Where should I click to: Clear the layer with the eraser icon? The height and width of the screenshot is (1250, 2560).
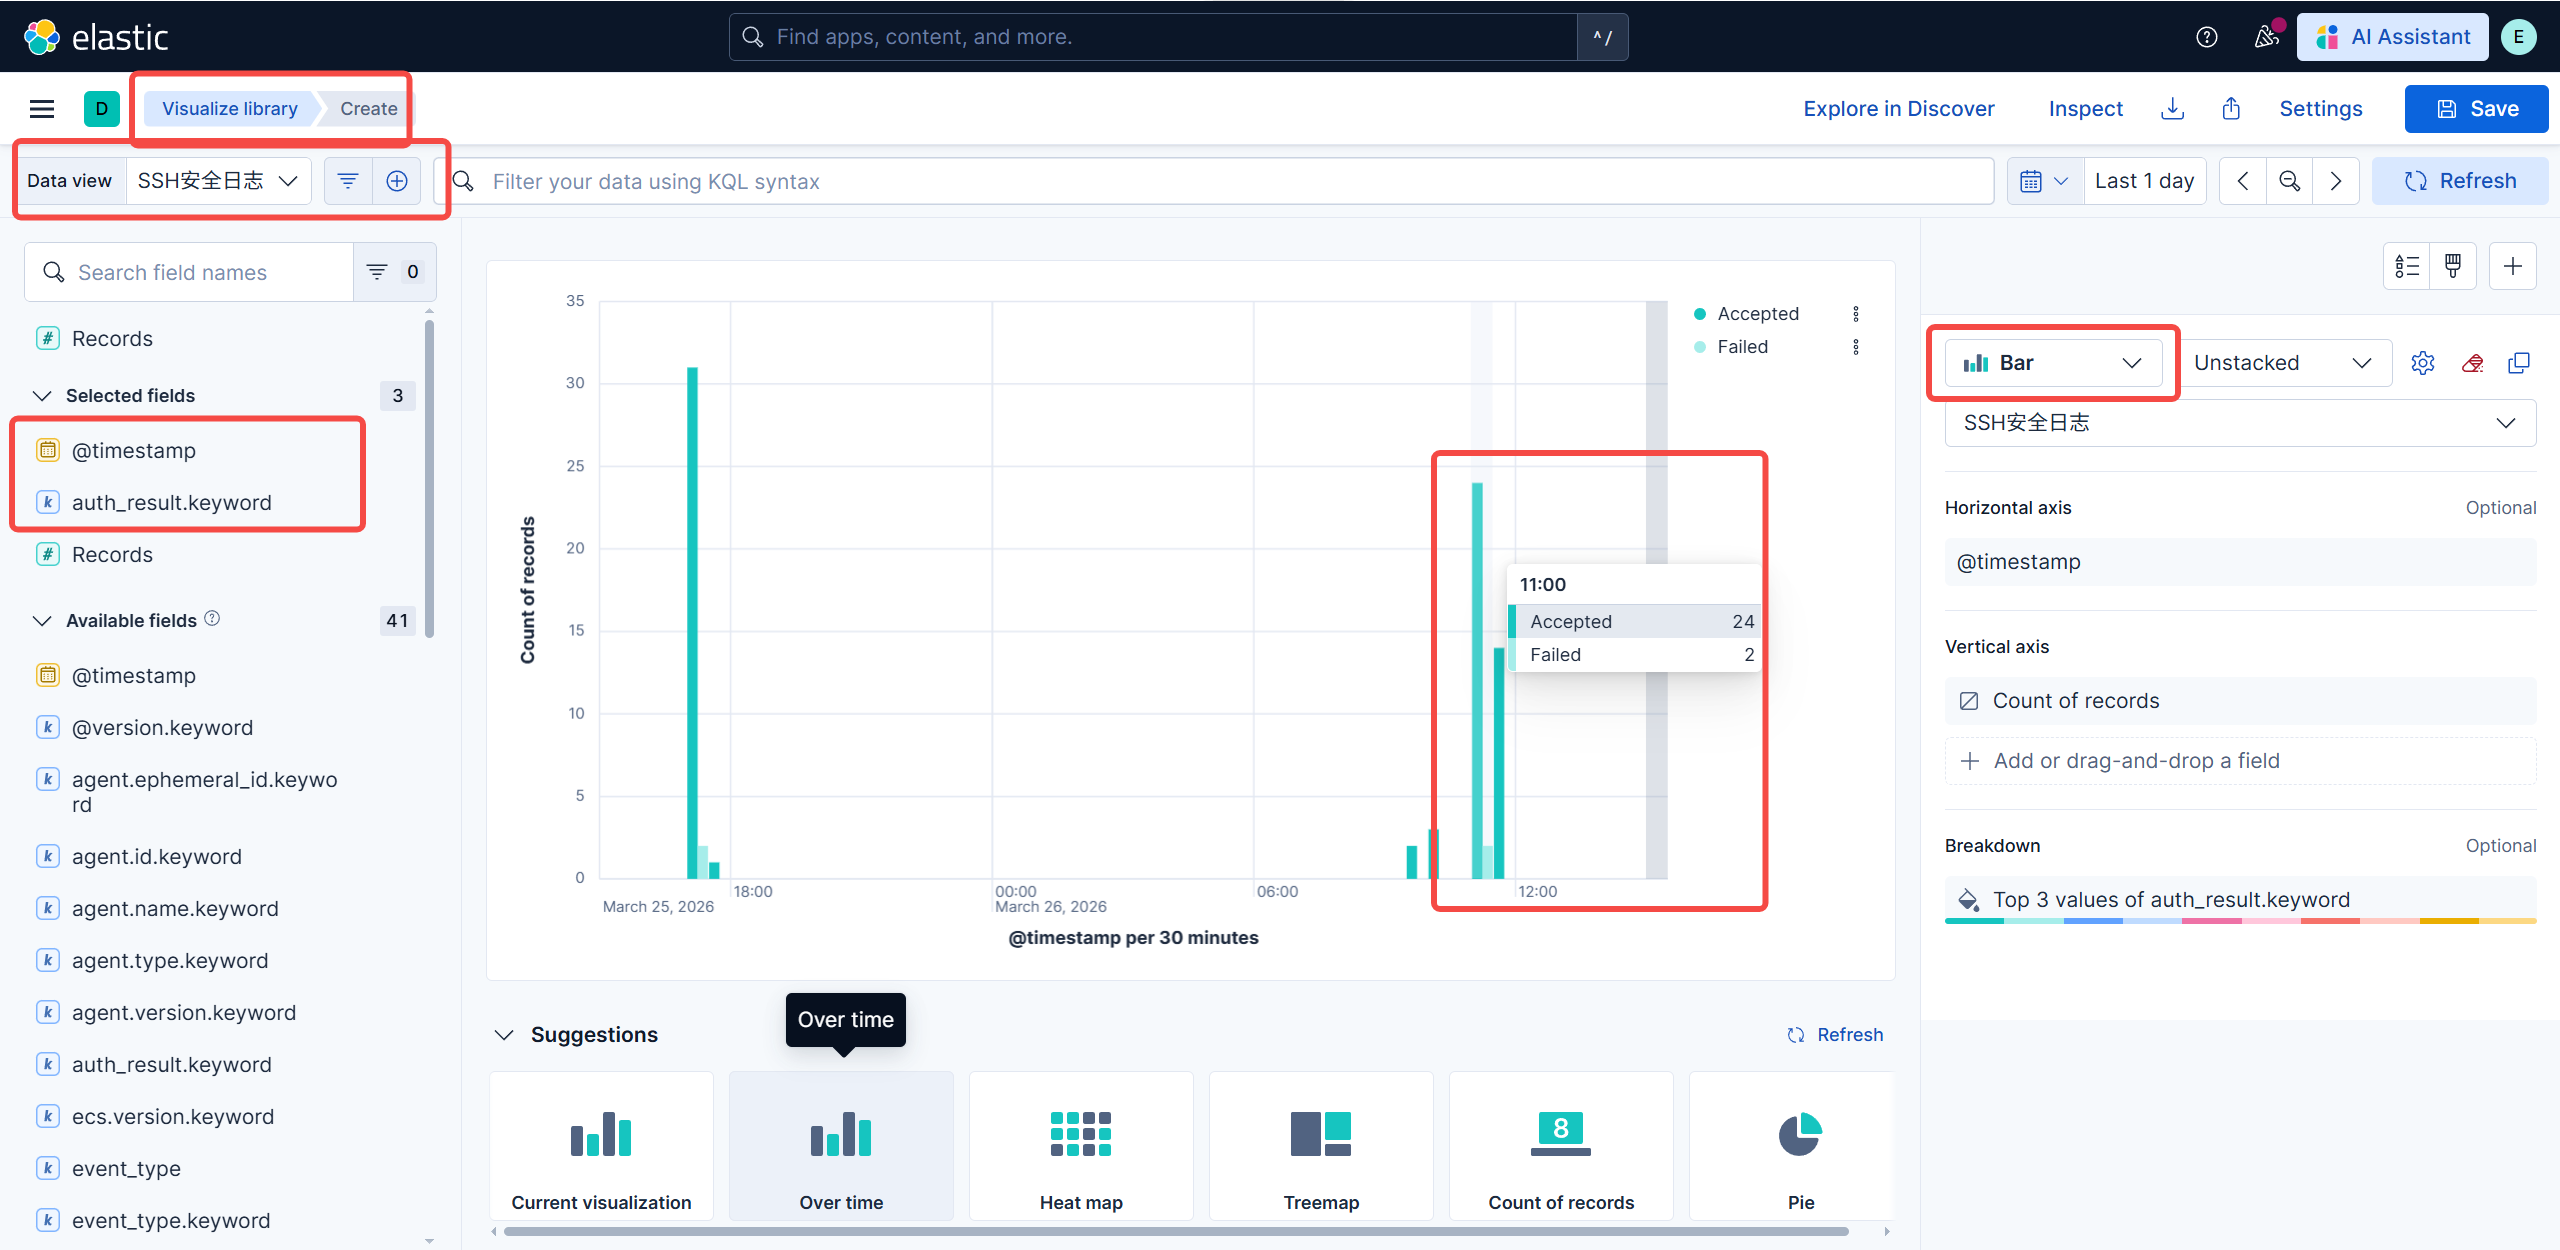coord(2472,363)
